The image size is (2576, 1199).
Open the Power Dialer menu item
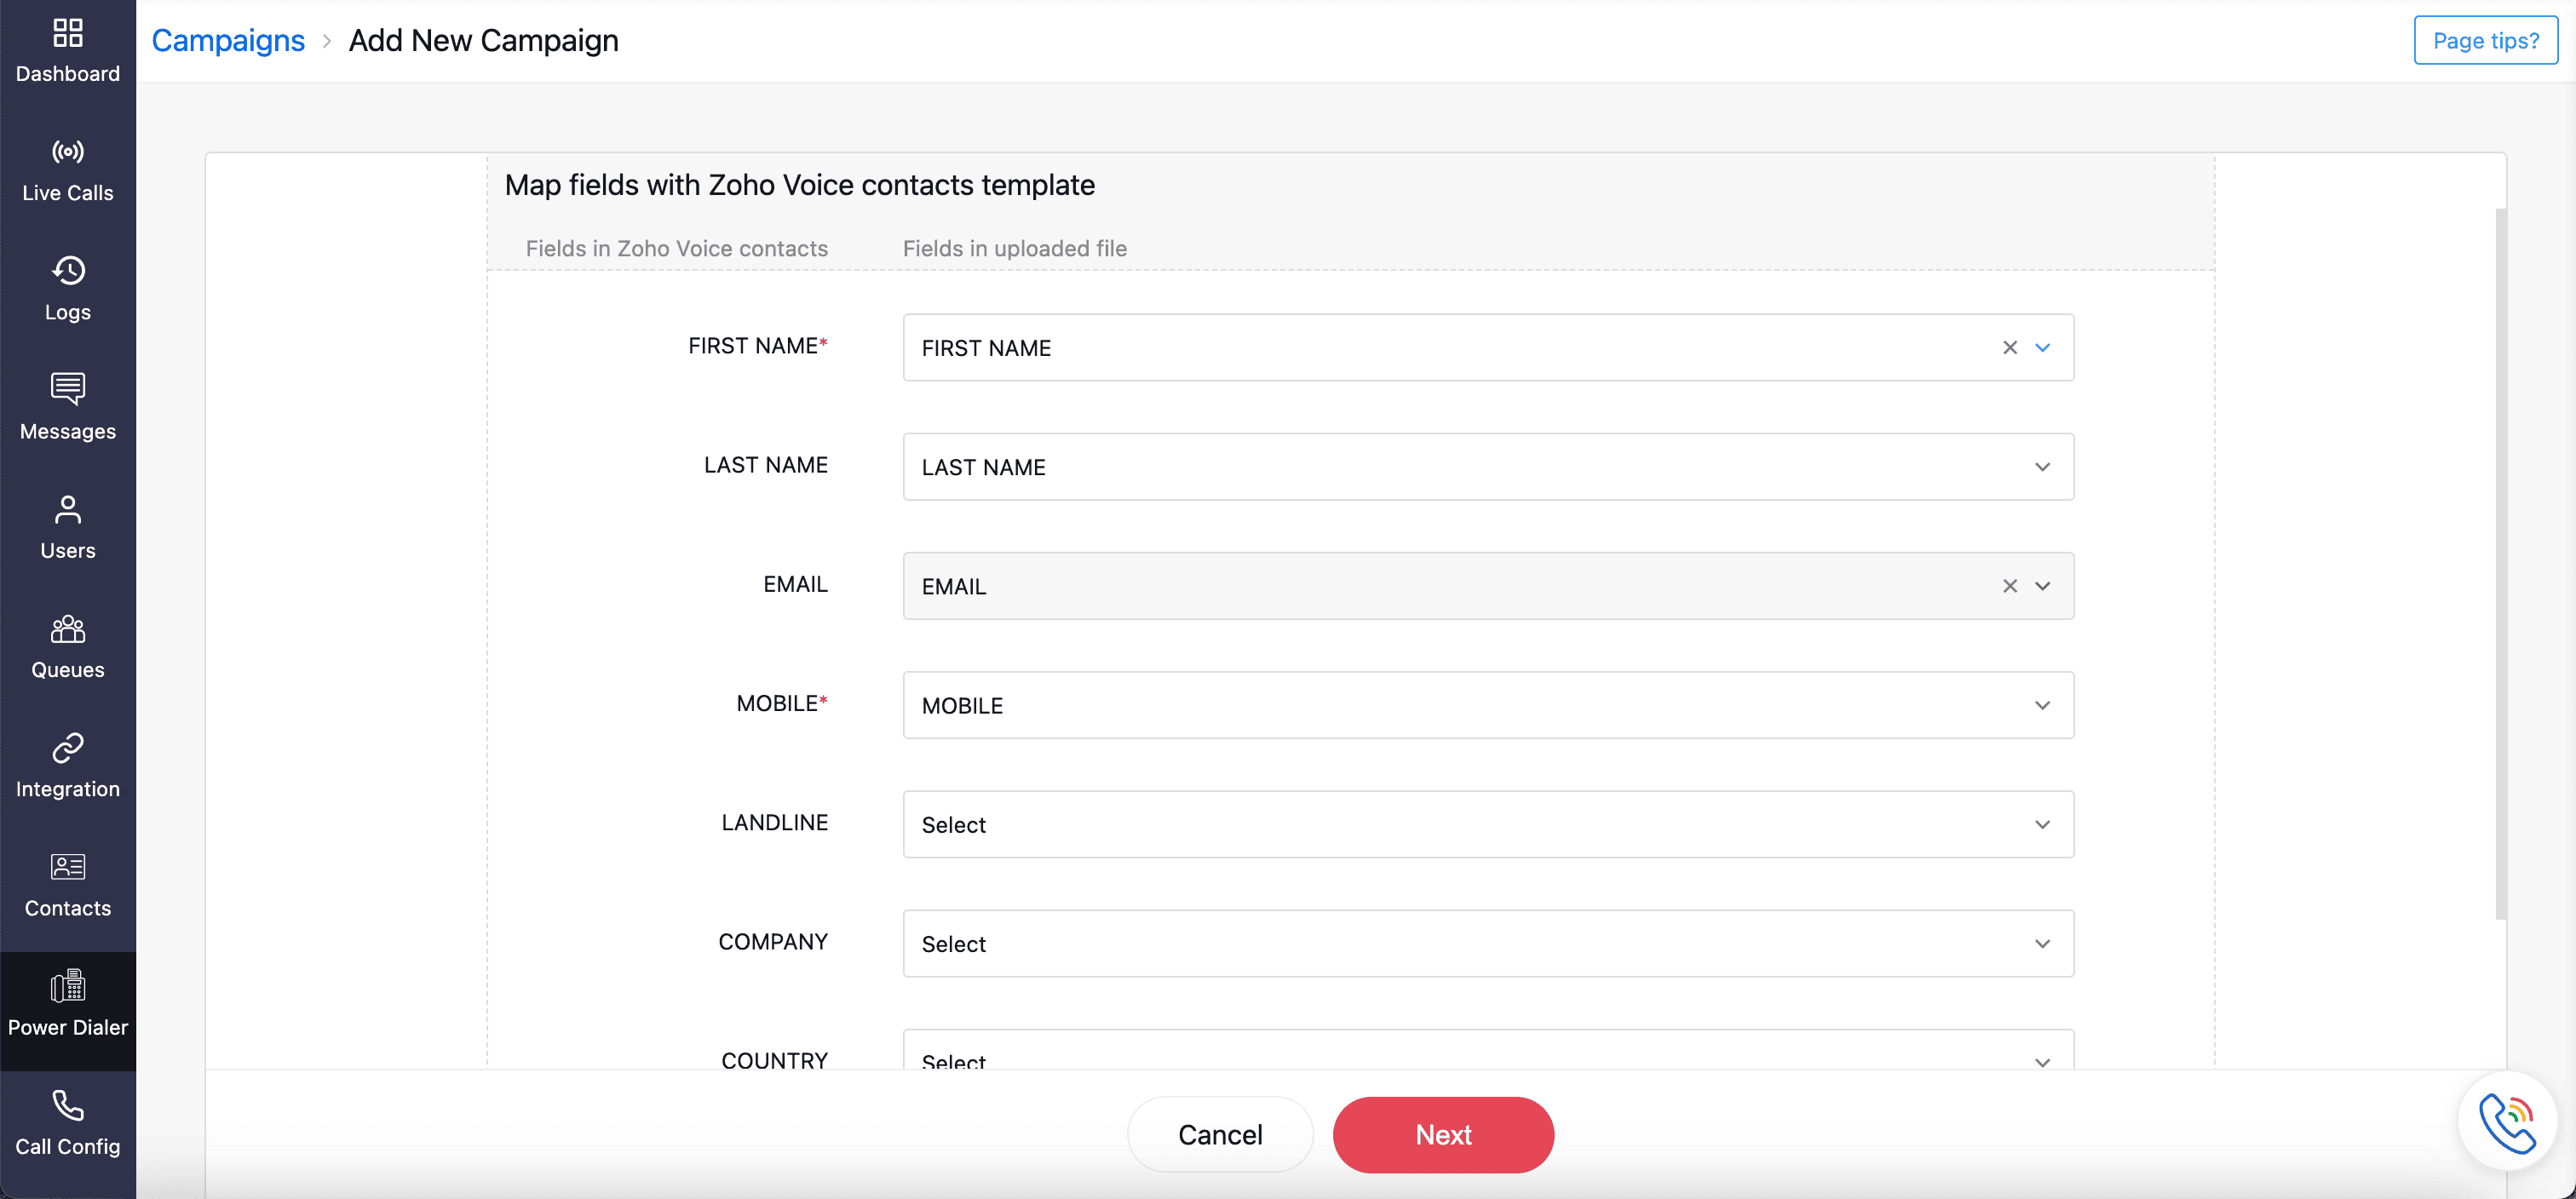coord(67,1004)
